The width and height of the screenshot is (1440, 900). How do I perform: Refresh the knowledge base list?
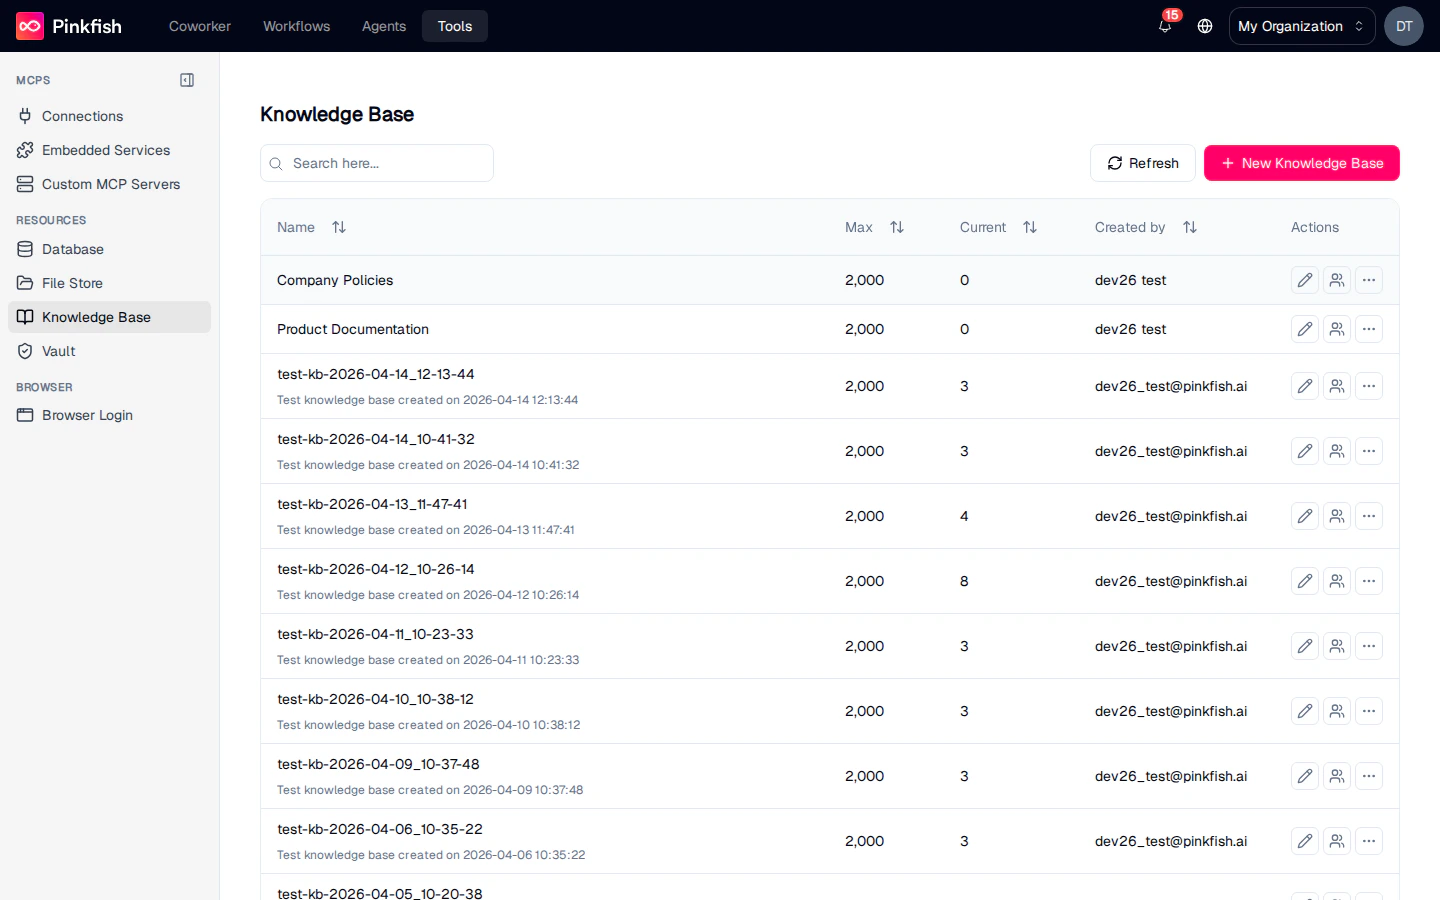click(1142, 163)
